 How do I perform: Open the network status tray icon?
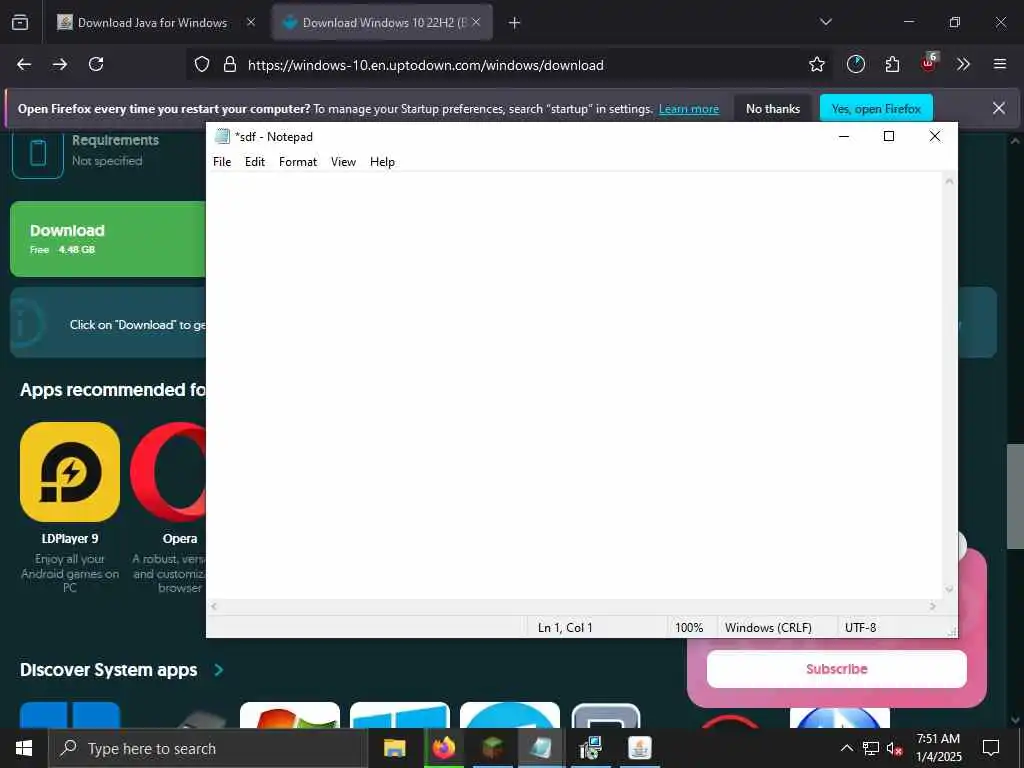[x=871, y=748]
